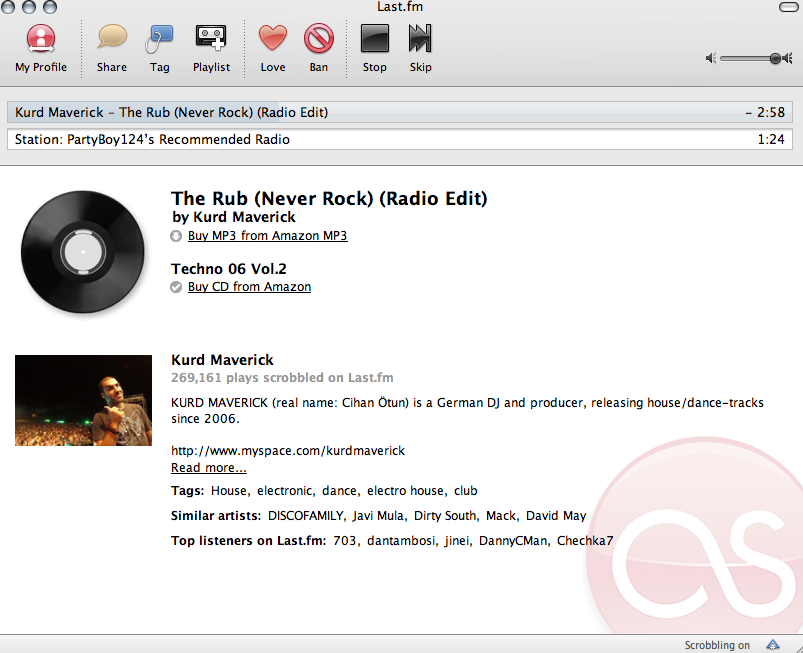This screenshot has width=803, height=653.
Task: Open similar artist Javi Mula
Action: pos(378,516)
